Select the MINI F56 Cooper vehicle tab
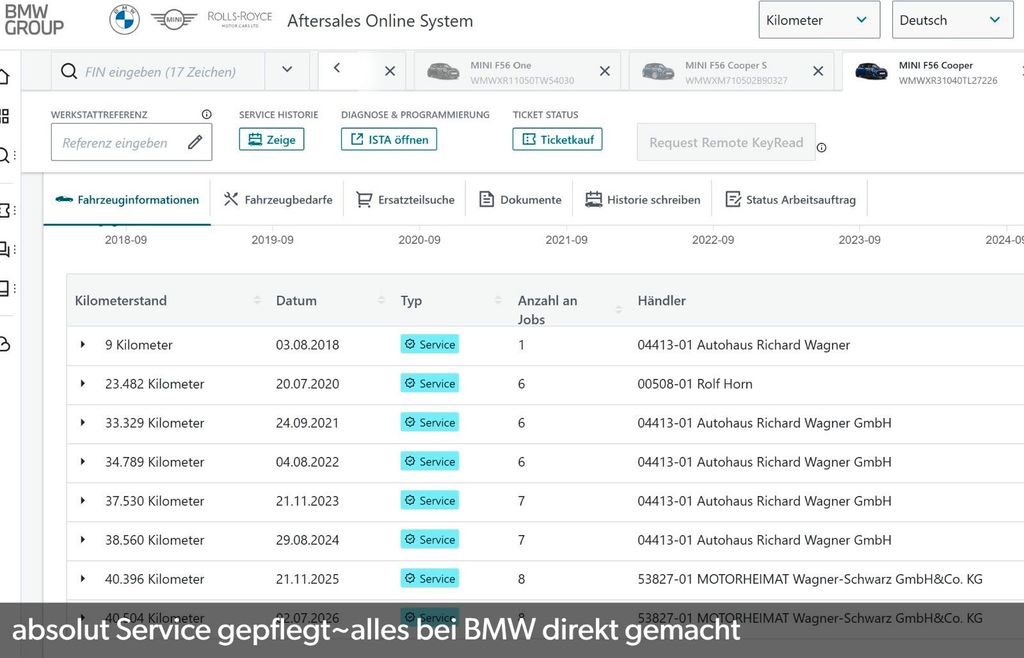The image size is (1024, 658). (933, 72)
